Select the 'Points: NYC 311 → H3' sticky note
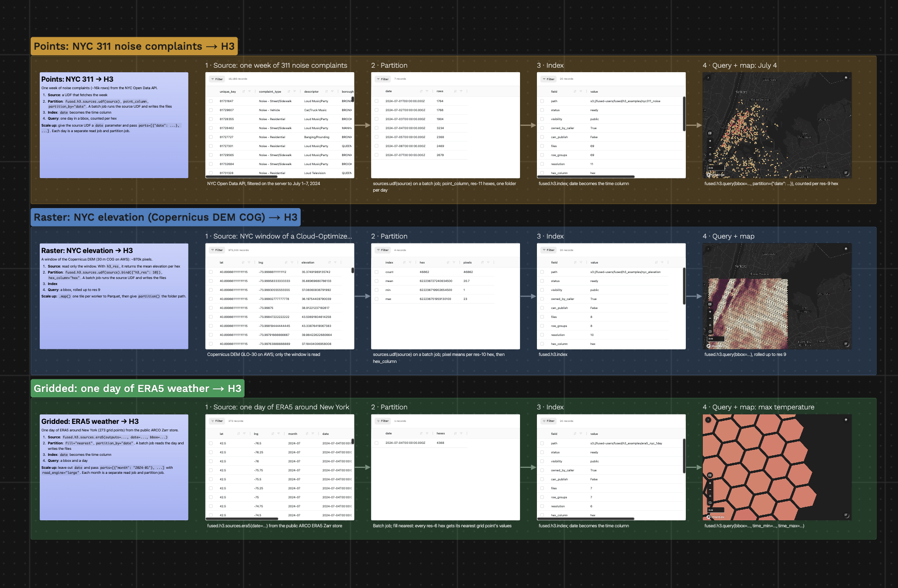The height and width of the screenshot is (588, 898). [114, 125]
